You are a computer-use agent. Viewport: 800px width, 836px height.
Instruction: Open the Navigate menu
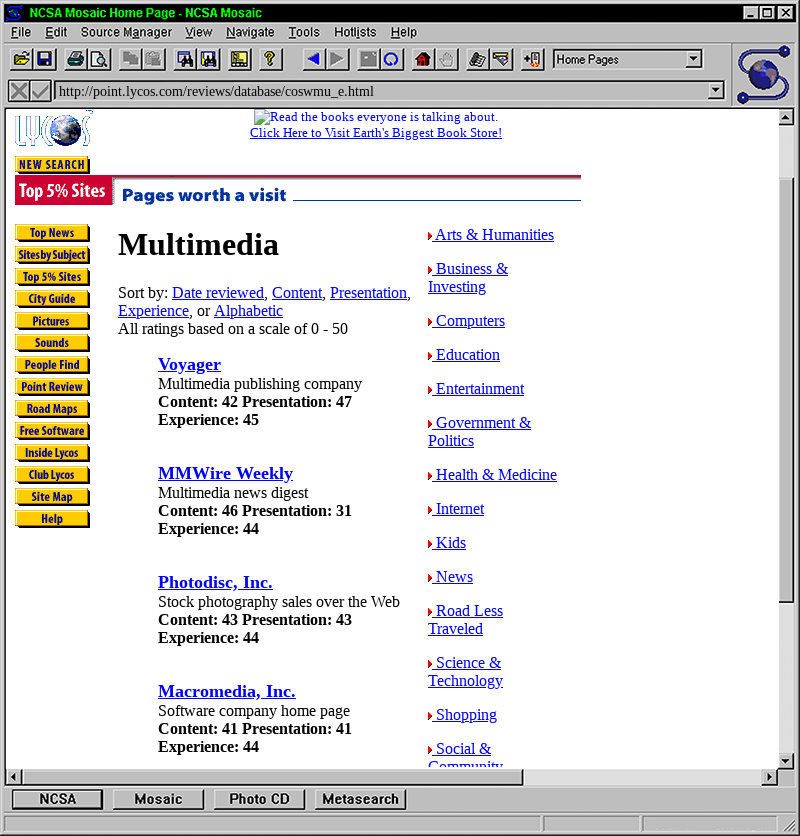(250, 32)
